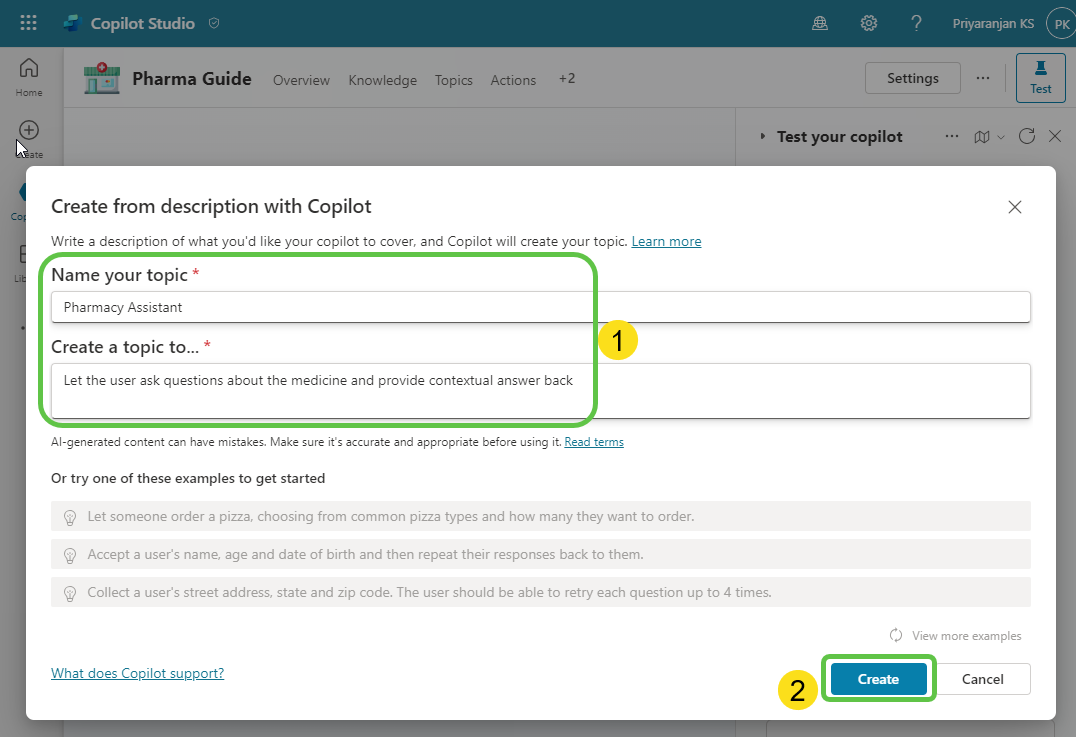Close the Create from description dialog

(1014, 207)
